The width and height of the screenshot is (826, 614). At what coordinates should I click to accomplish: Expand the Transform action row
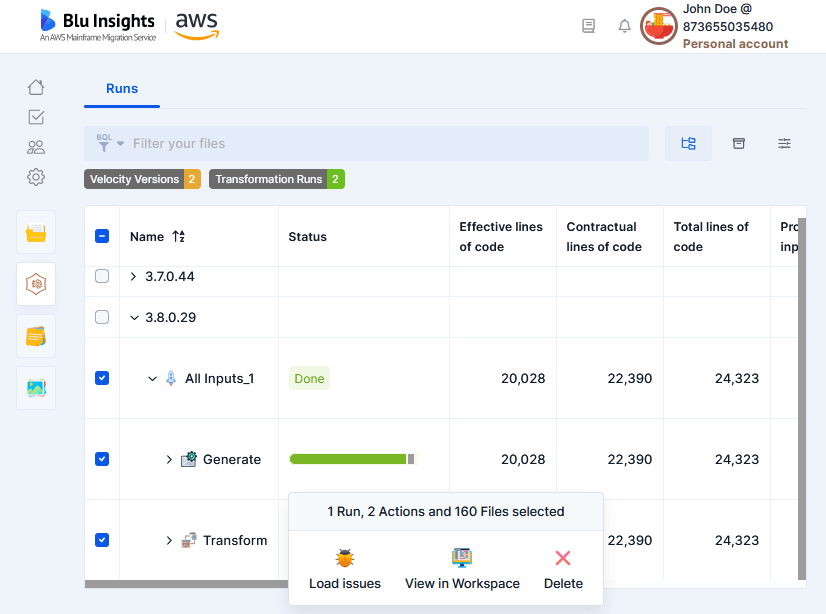pyautogui.click(x=169, y=541)
